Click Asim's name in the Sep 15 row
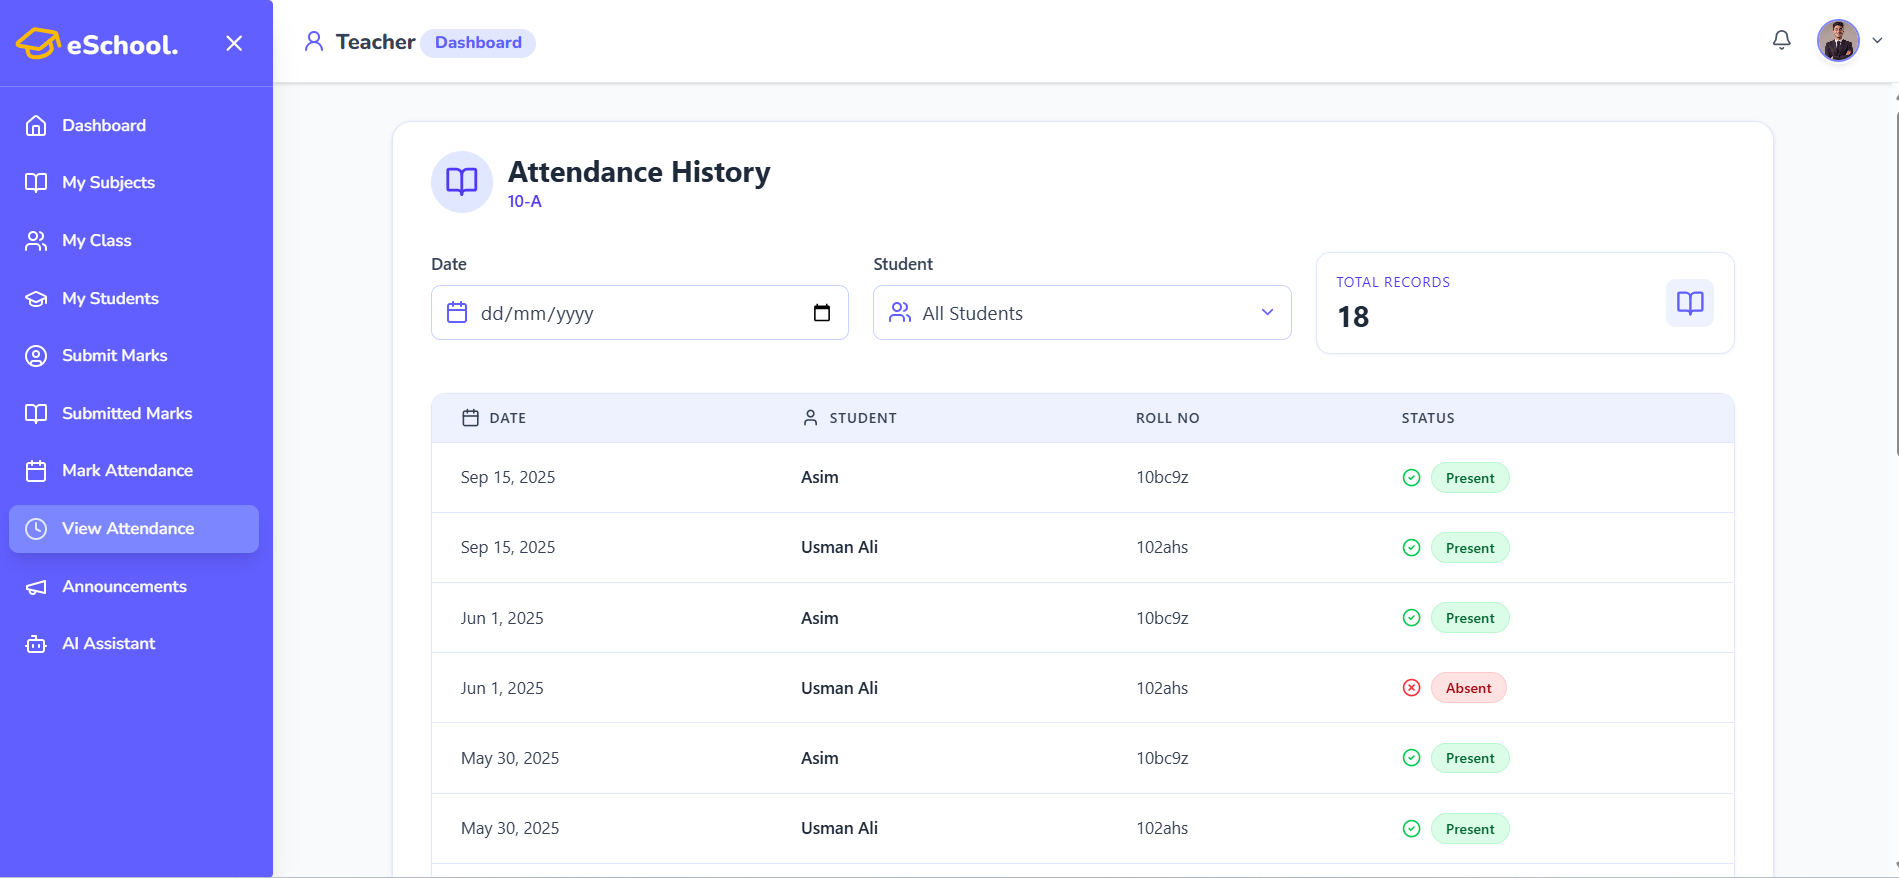Screen dimensions: 1899x878 click(820, 477)
